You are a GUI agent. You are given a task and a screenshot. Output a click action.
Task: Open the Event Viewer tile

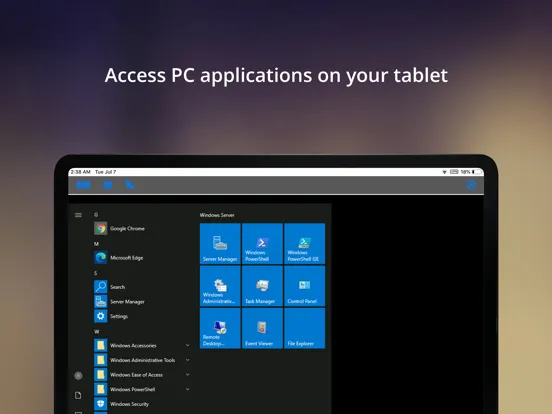[x=262, y=328]
